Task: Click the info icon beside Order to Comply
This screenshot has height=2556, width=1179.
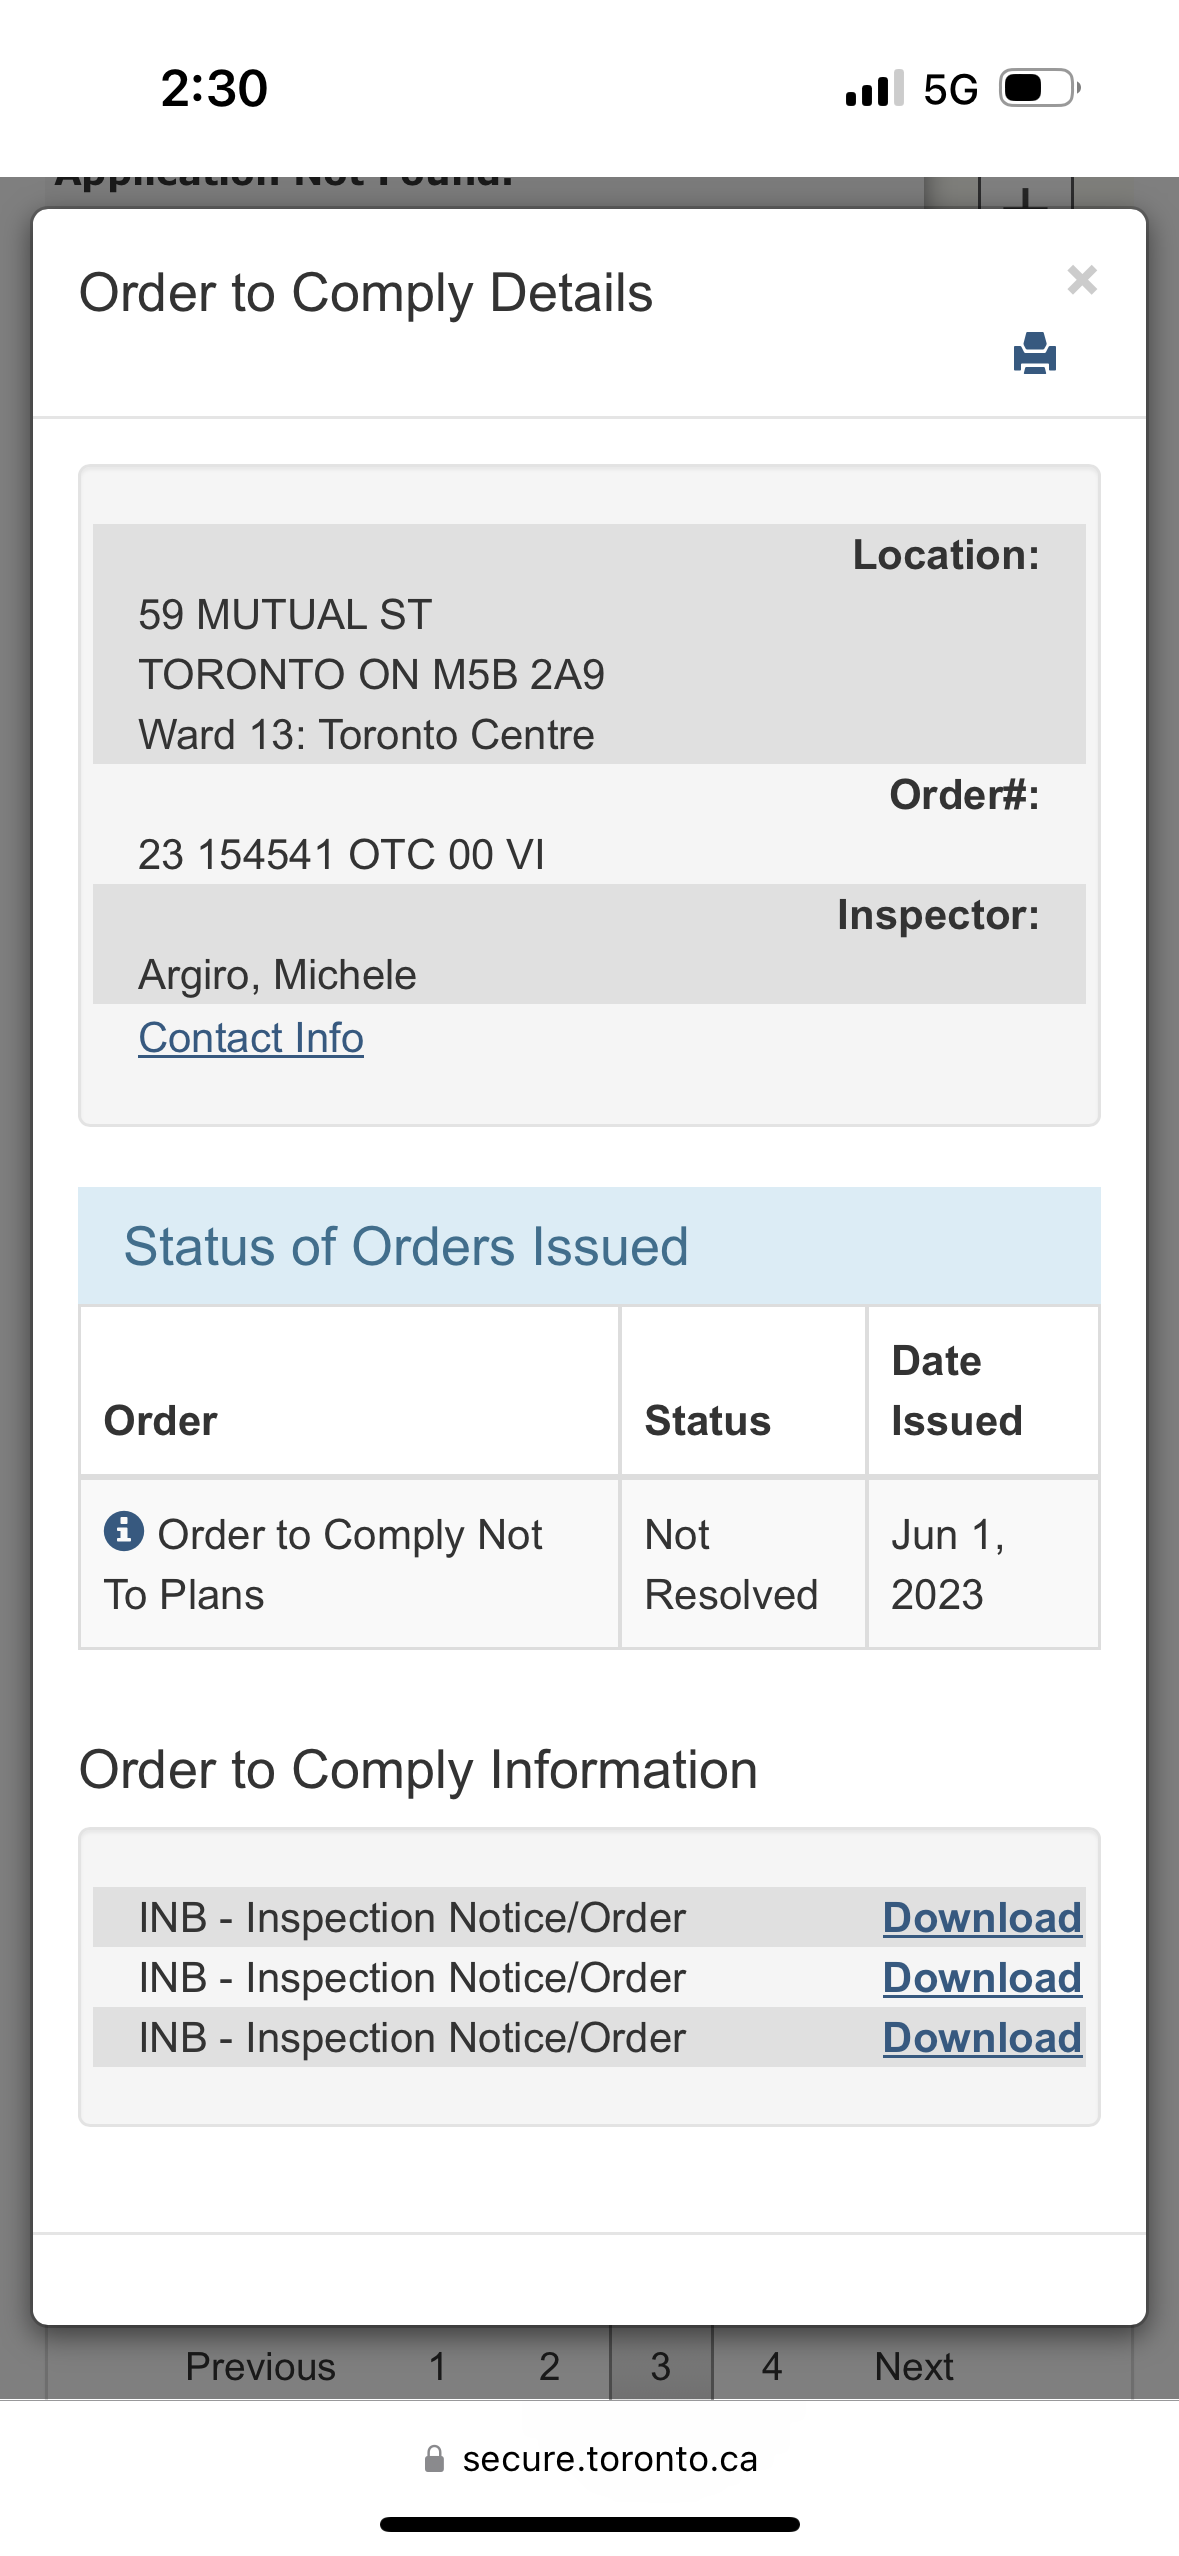Action: (124, 1530)
